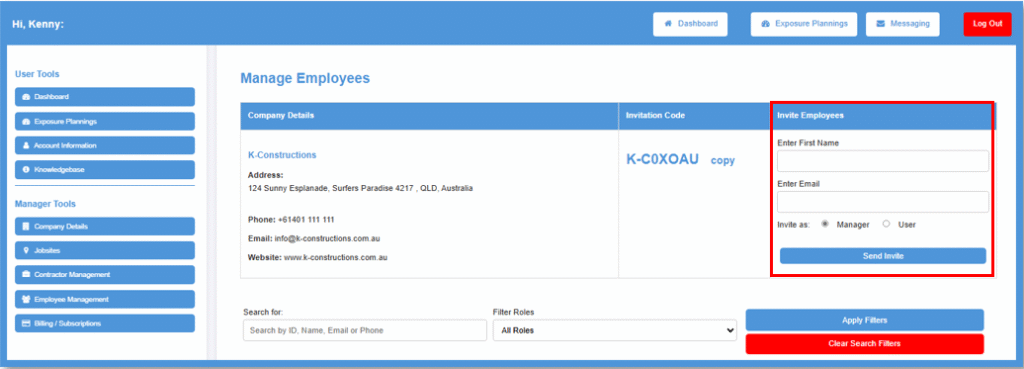Click the Manage Employees heading
This screenshot has height=369, width=1024.
[x=305, y=78]
